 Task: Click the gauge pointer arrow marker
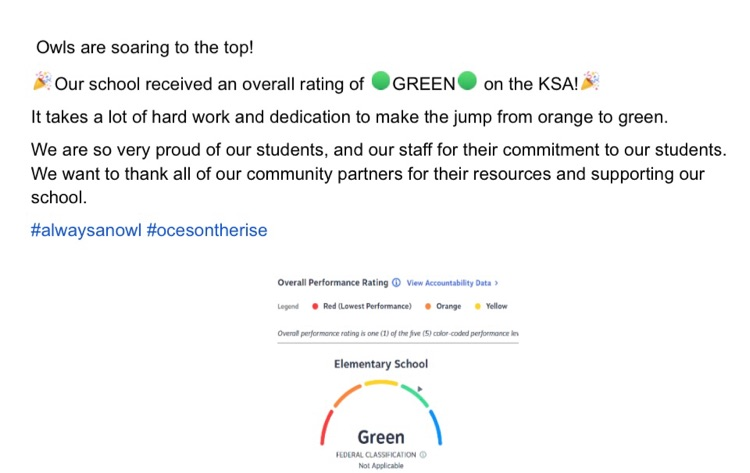tap(421, 389)
